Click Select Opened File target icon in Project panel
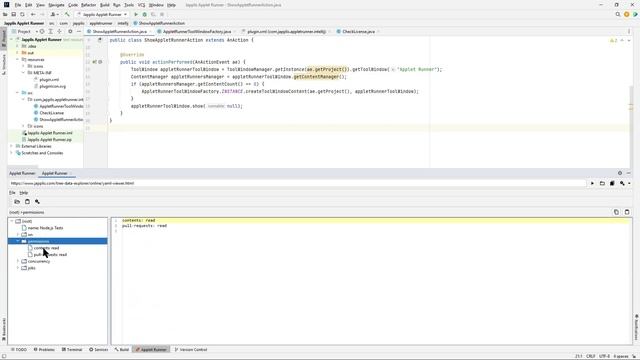Viewport: 640px width, 360px height. pos(42,31)
